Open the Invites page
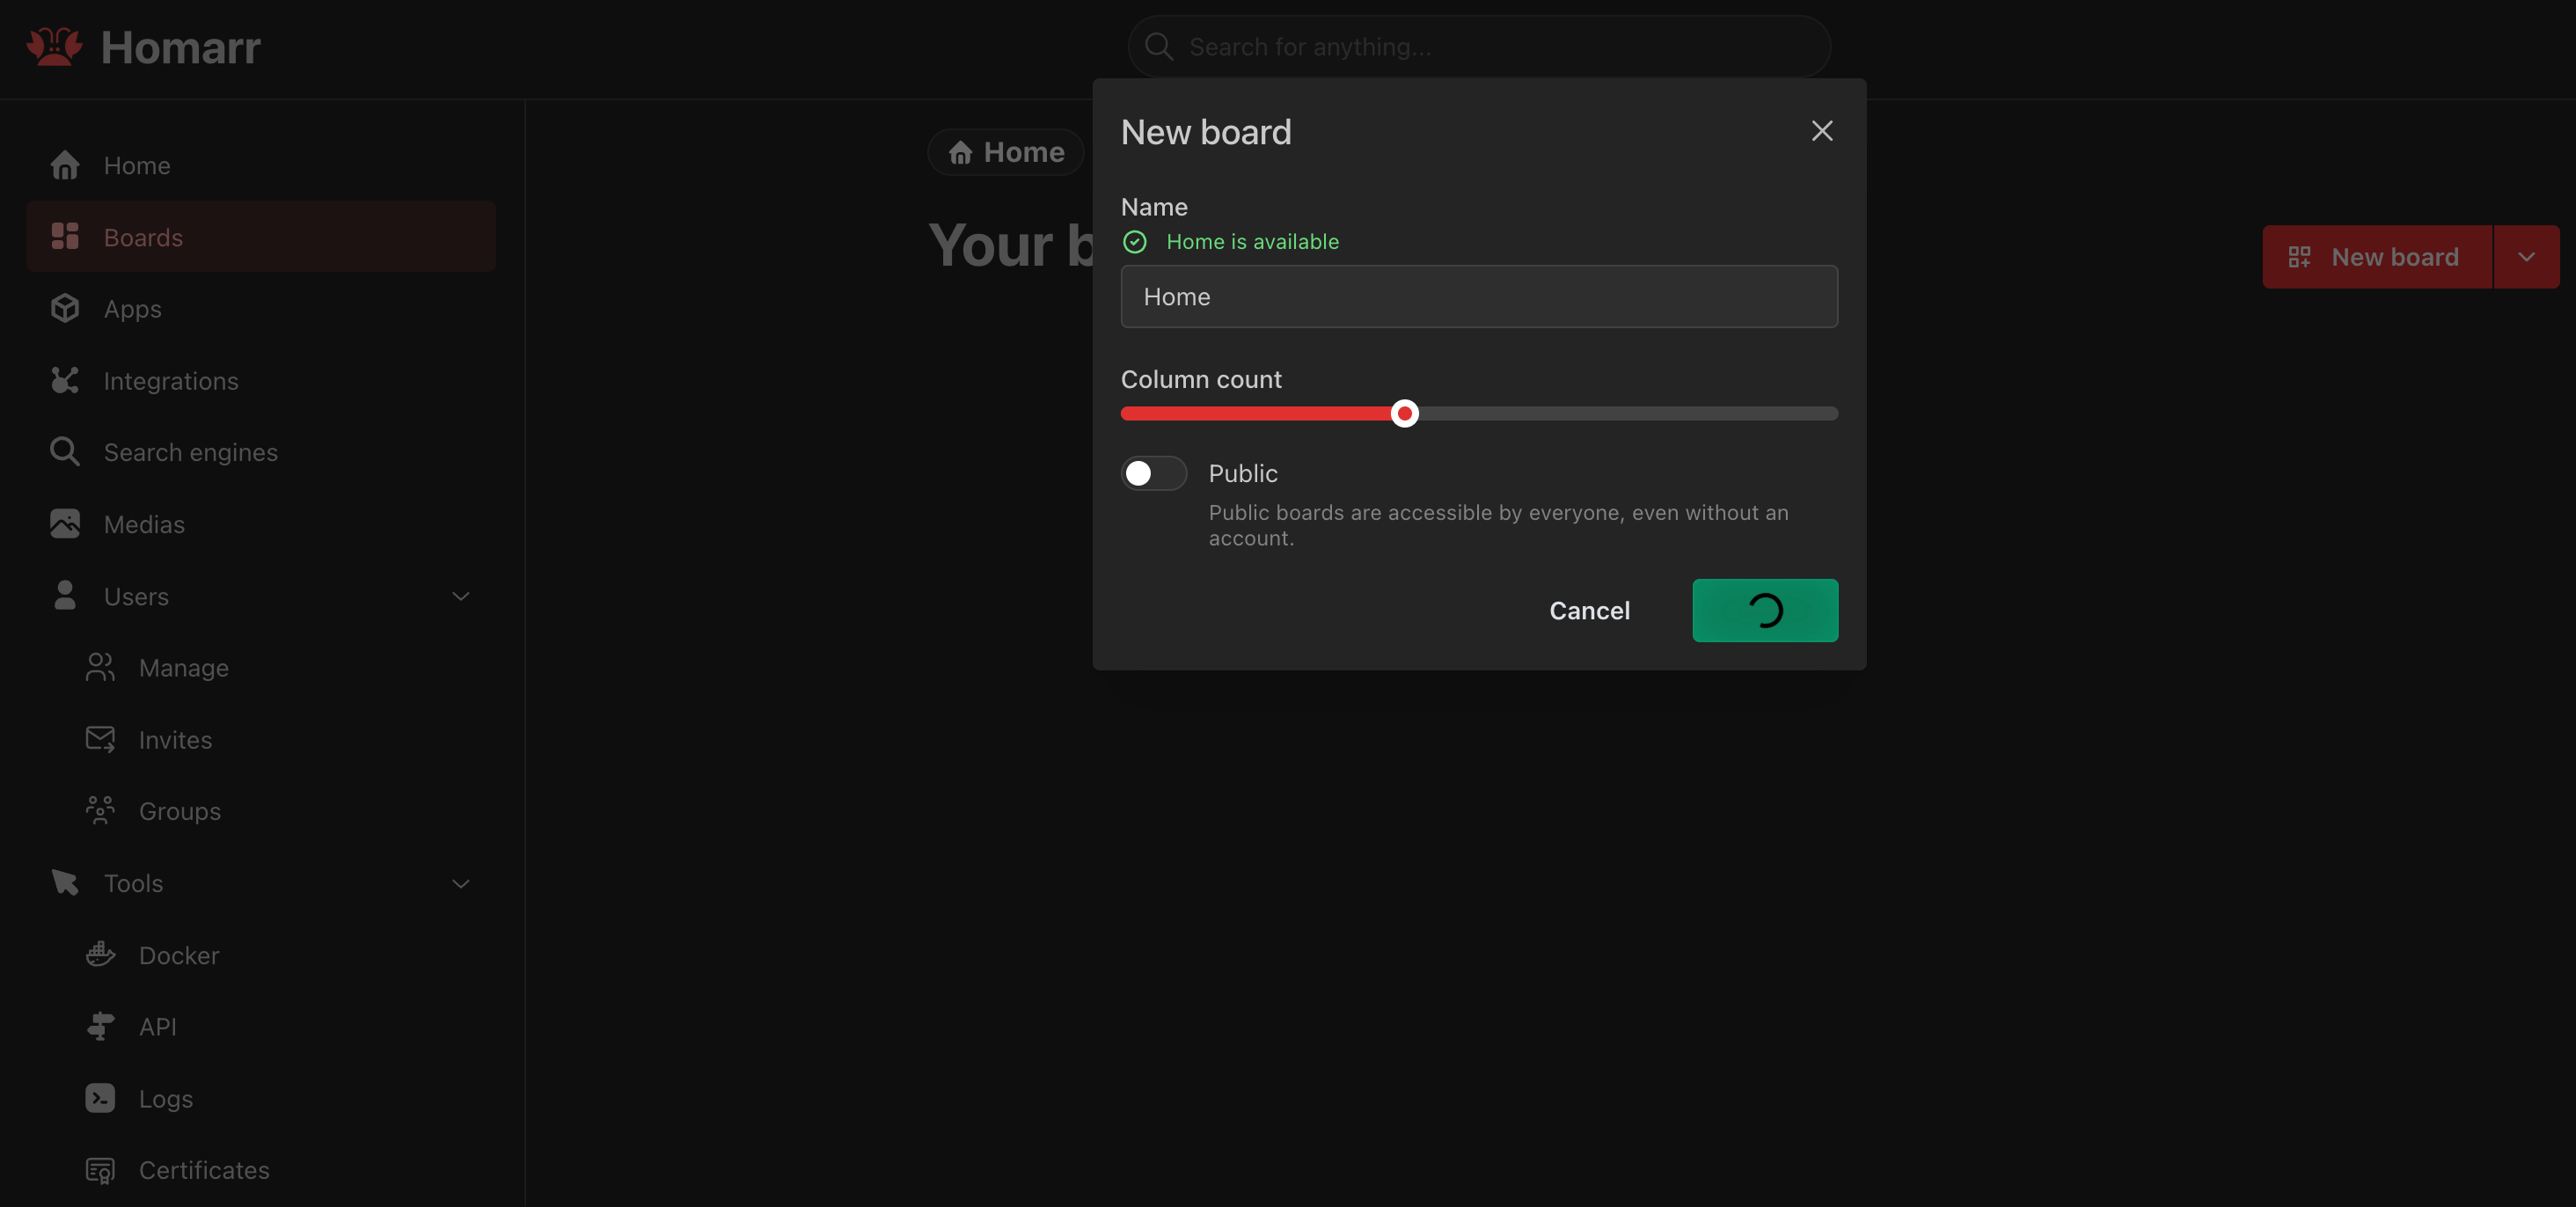The height and width of the screenshot is (1207, 2576). click(261, 739)
